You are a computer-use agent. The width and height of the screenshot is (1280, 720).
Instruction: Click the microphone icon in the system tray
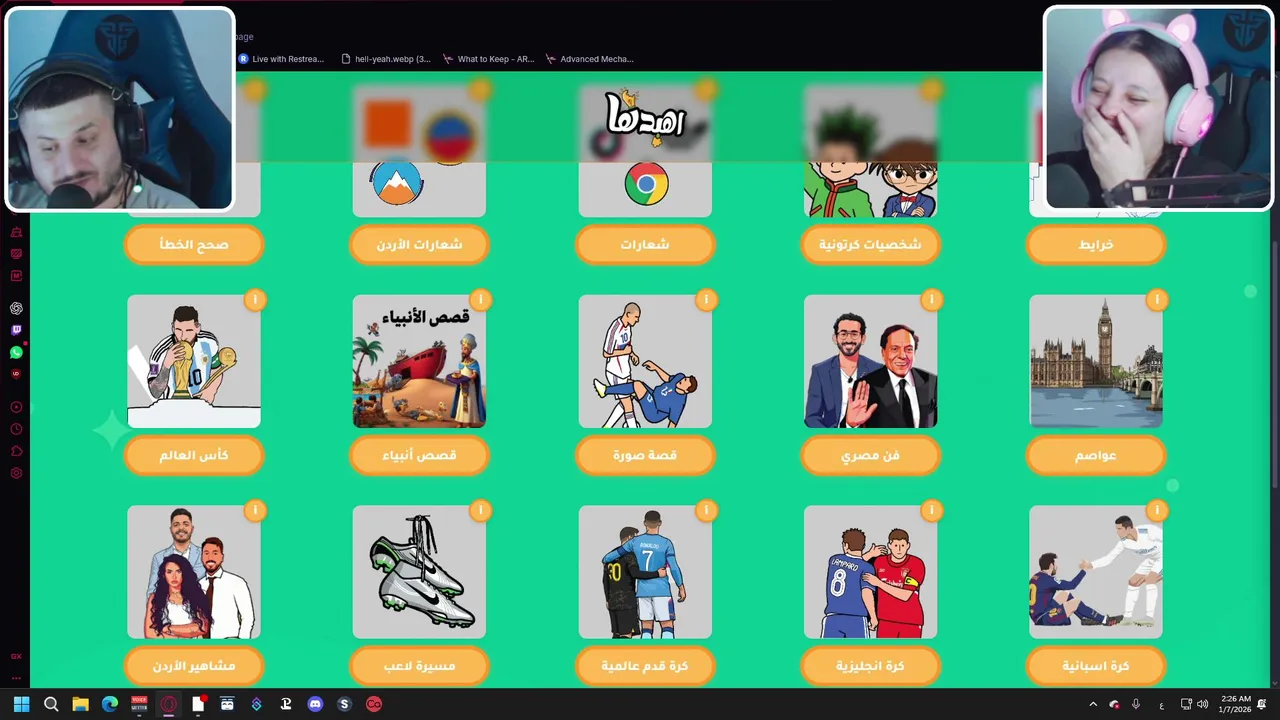click(x=1135, y=704)
